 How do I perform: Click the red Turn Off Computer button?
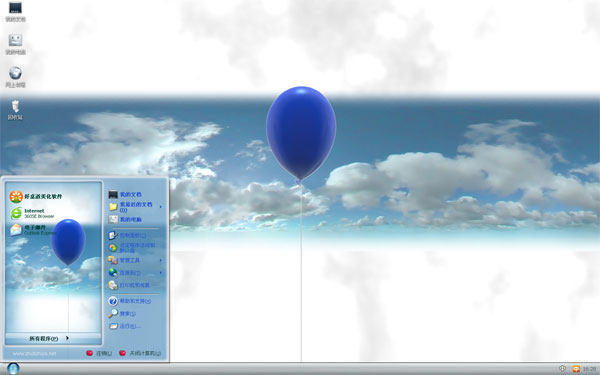pyautogui.click(x=140, y=353)
